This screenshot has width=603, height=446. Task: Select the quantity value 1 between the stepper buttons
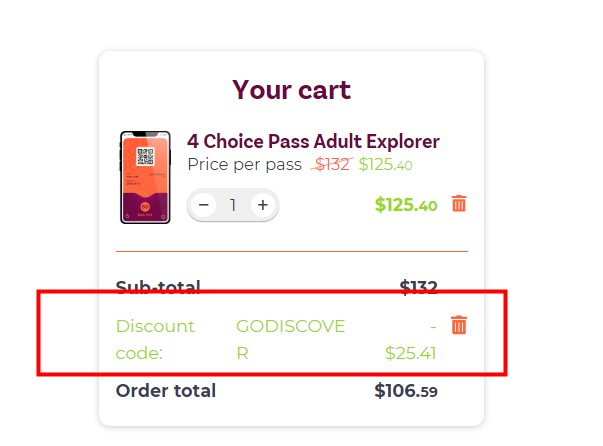pos(233,205)
